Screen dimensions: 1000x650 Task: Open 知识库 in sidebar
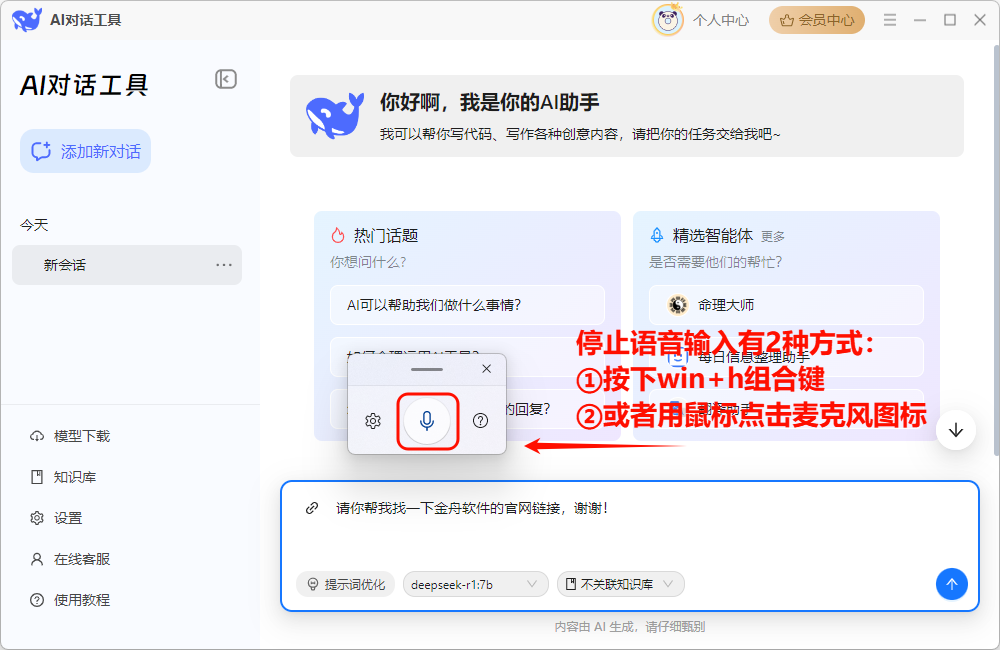tap(74, 477)
